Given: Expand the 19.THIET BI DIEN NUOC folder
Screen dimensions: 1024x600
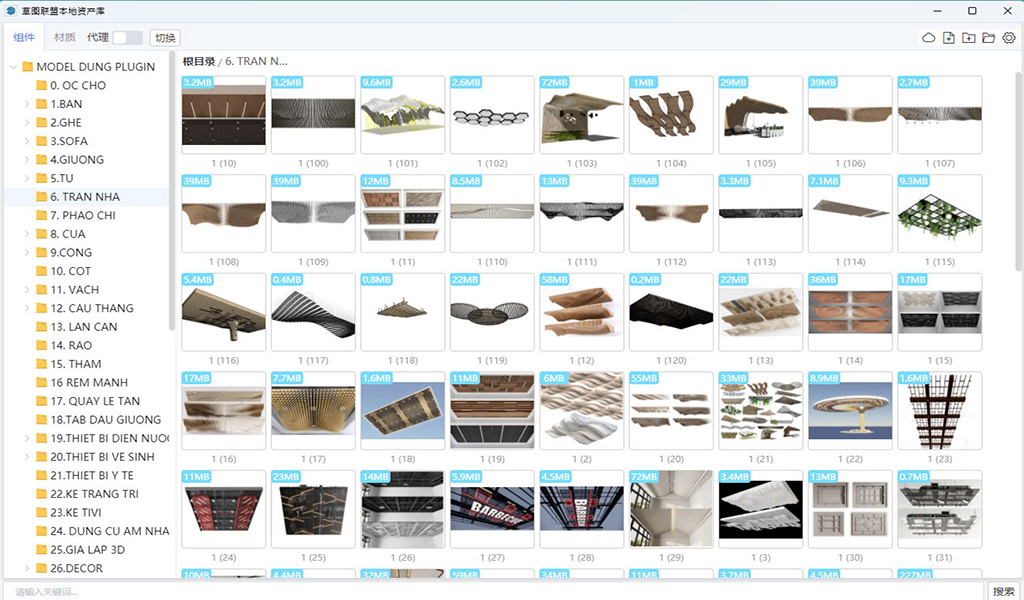Looking at the screenshot, I should (27, 438).
